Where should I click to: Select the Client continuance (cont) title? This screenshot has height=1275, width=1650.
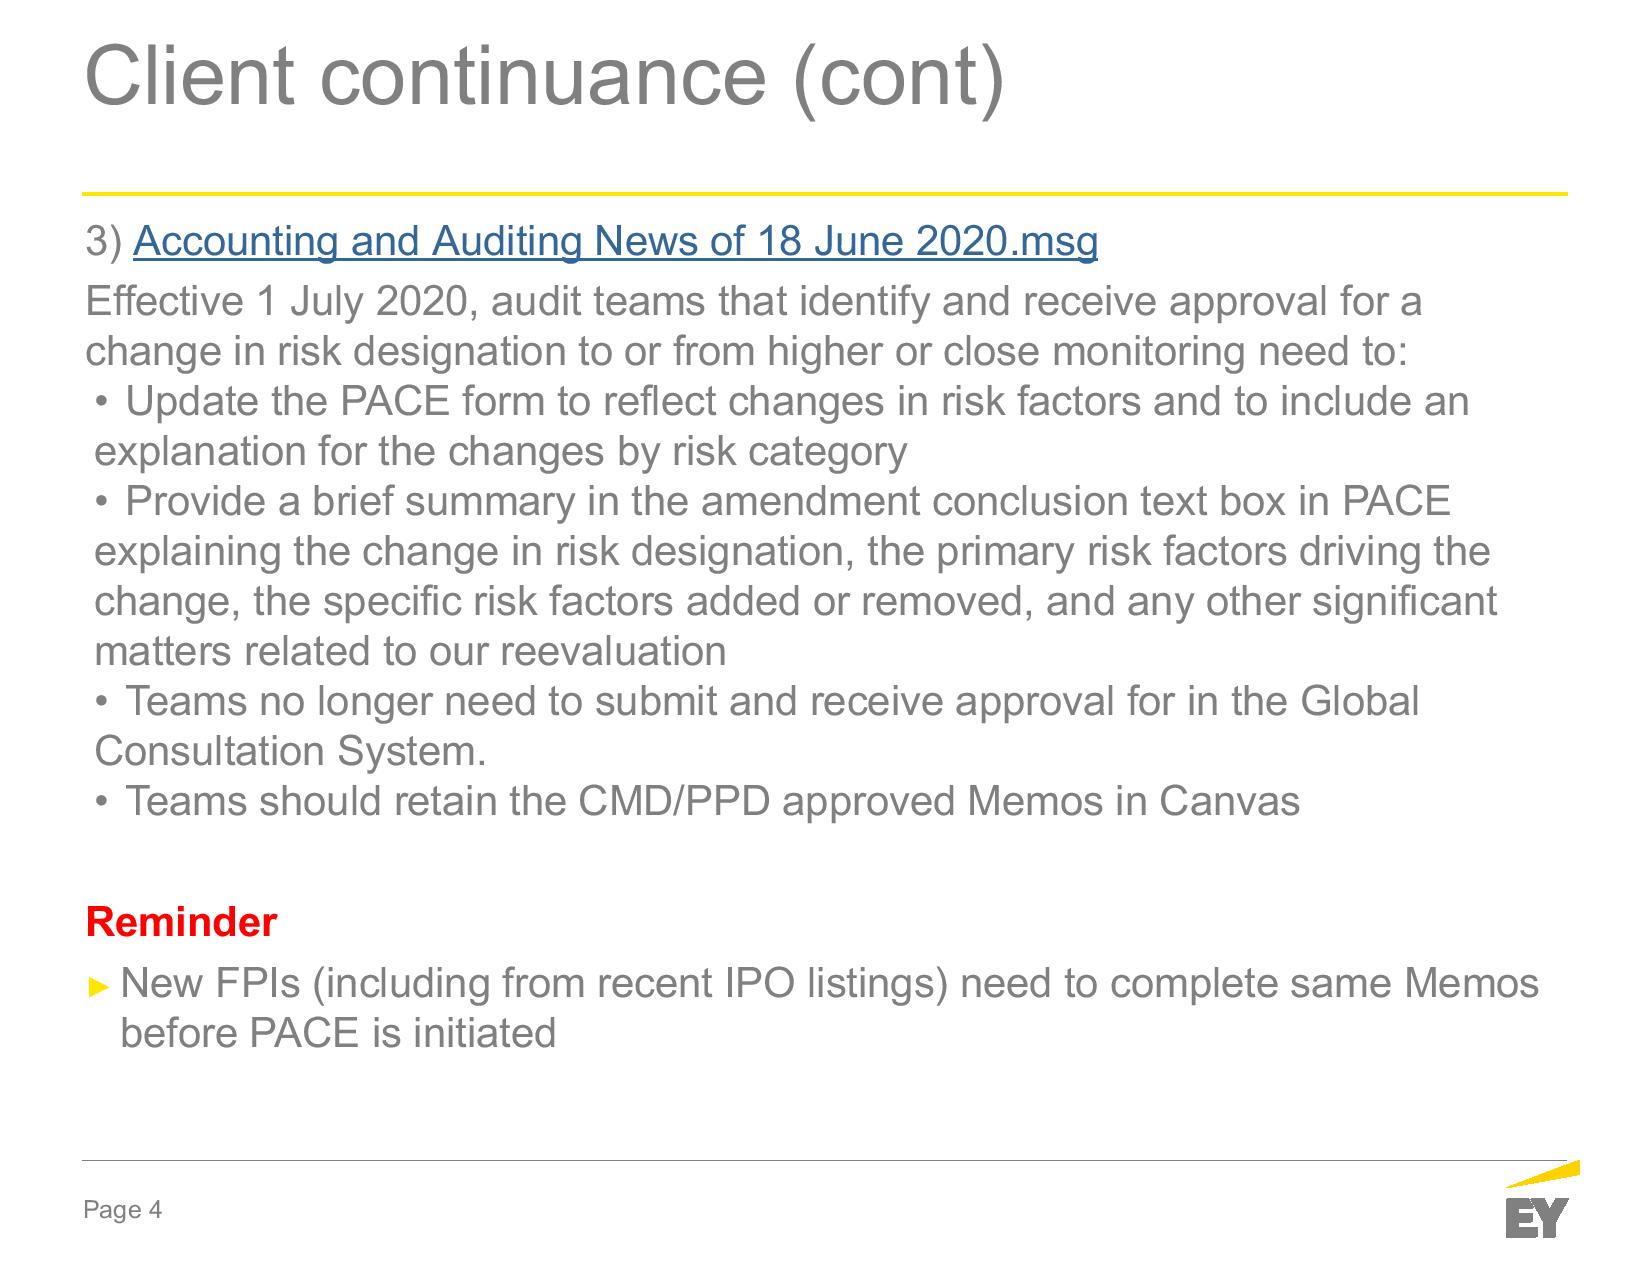(x=545, y=77)
